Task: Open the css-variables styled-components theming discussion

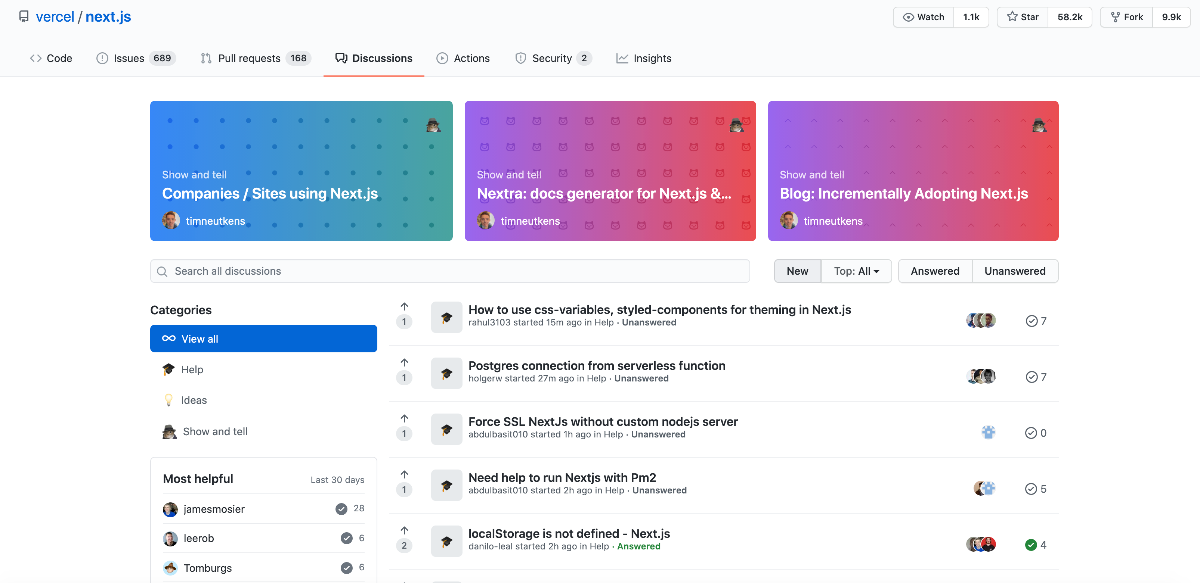Action: (660, 310)
